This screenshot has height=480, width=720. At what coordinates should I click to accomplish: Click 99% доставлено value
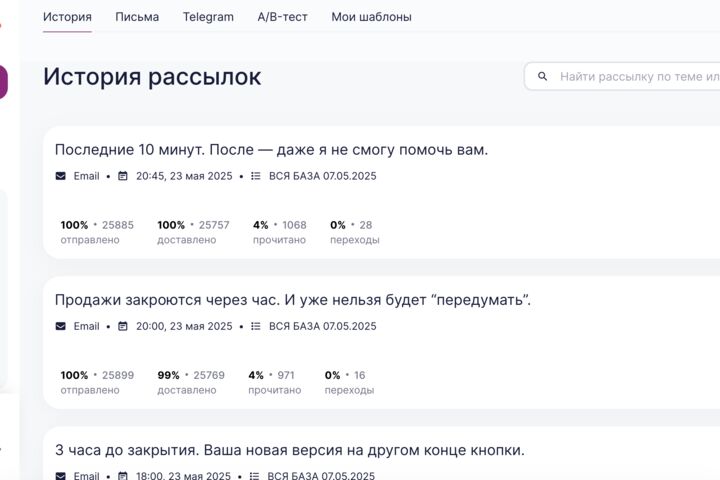(x=169, y=375)
